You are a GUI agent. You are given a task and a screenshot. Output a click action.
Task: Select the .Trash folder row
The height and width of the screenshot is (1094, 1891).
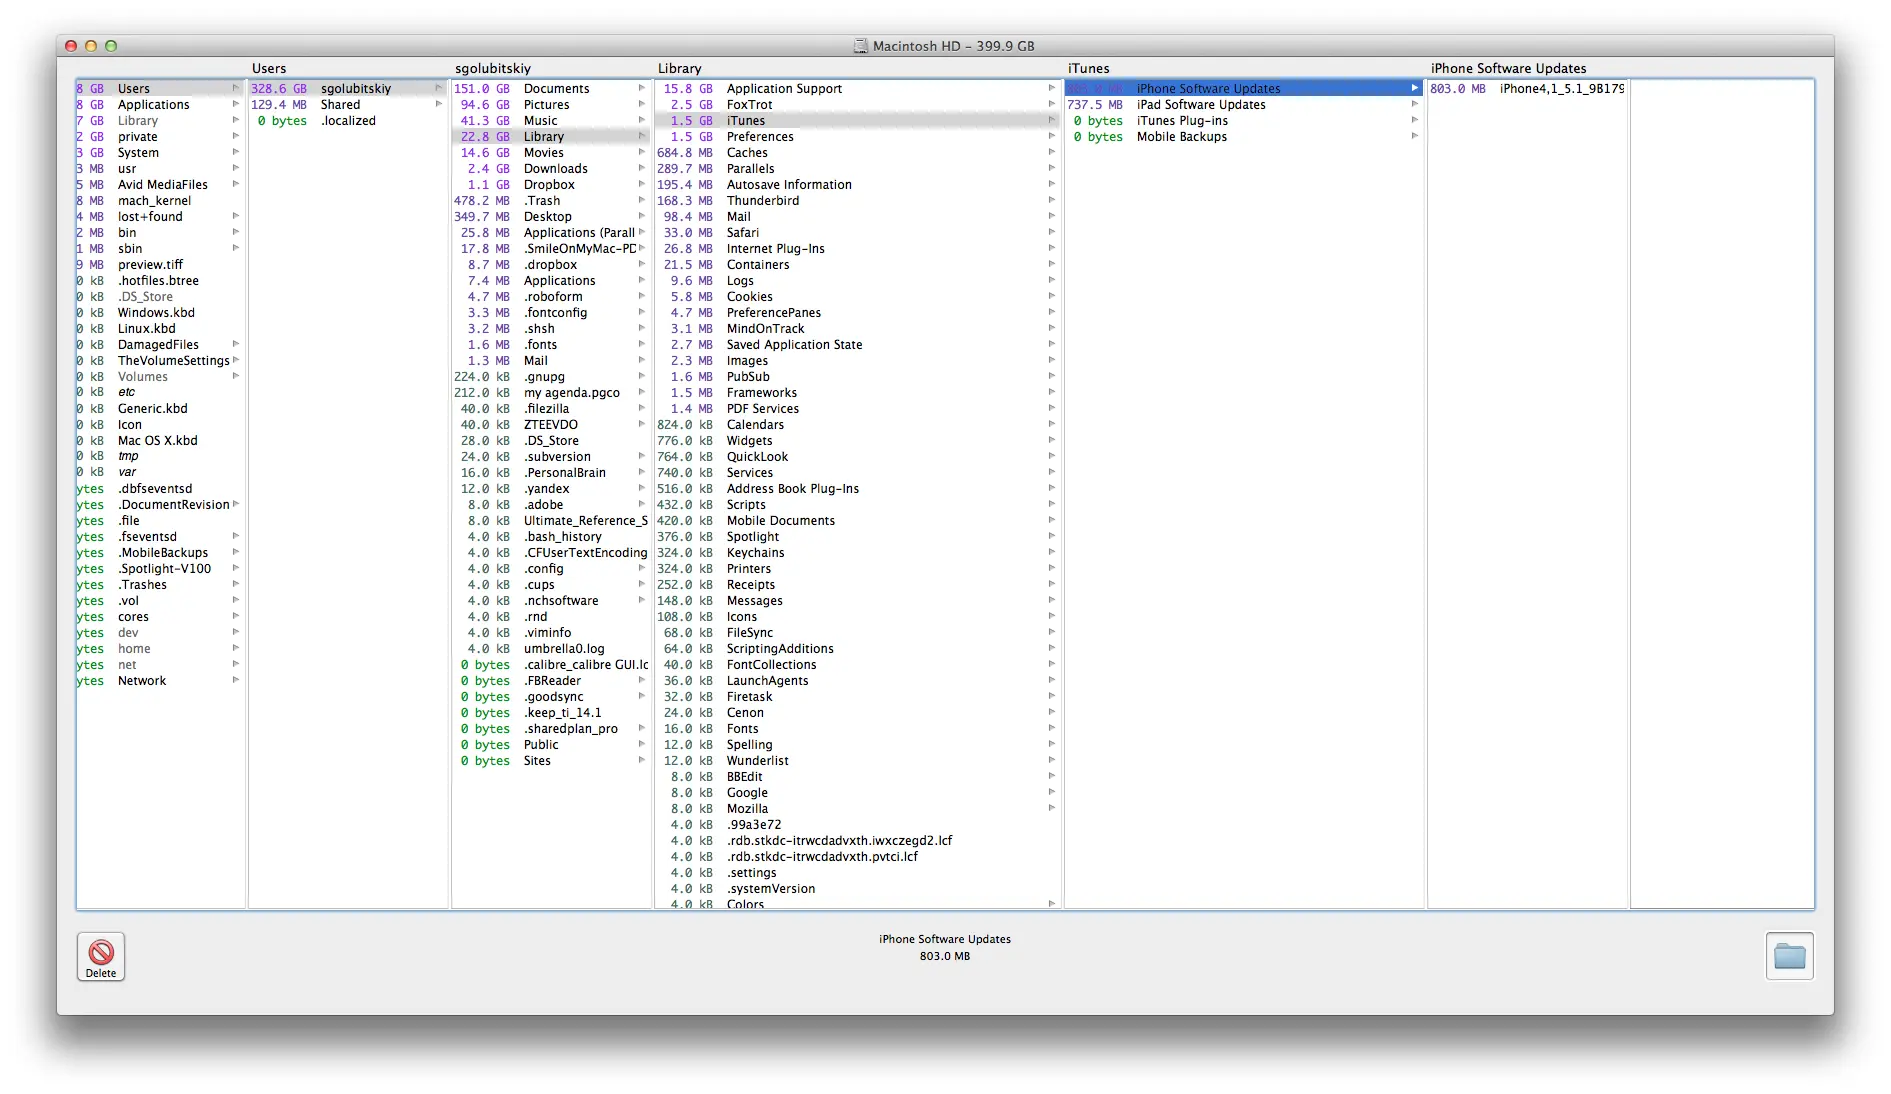click(551, 201)
